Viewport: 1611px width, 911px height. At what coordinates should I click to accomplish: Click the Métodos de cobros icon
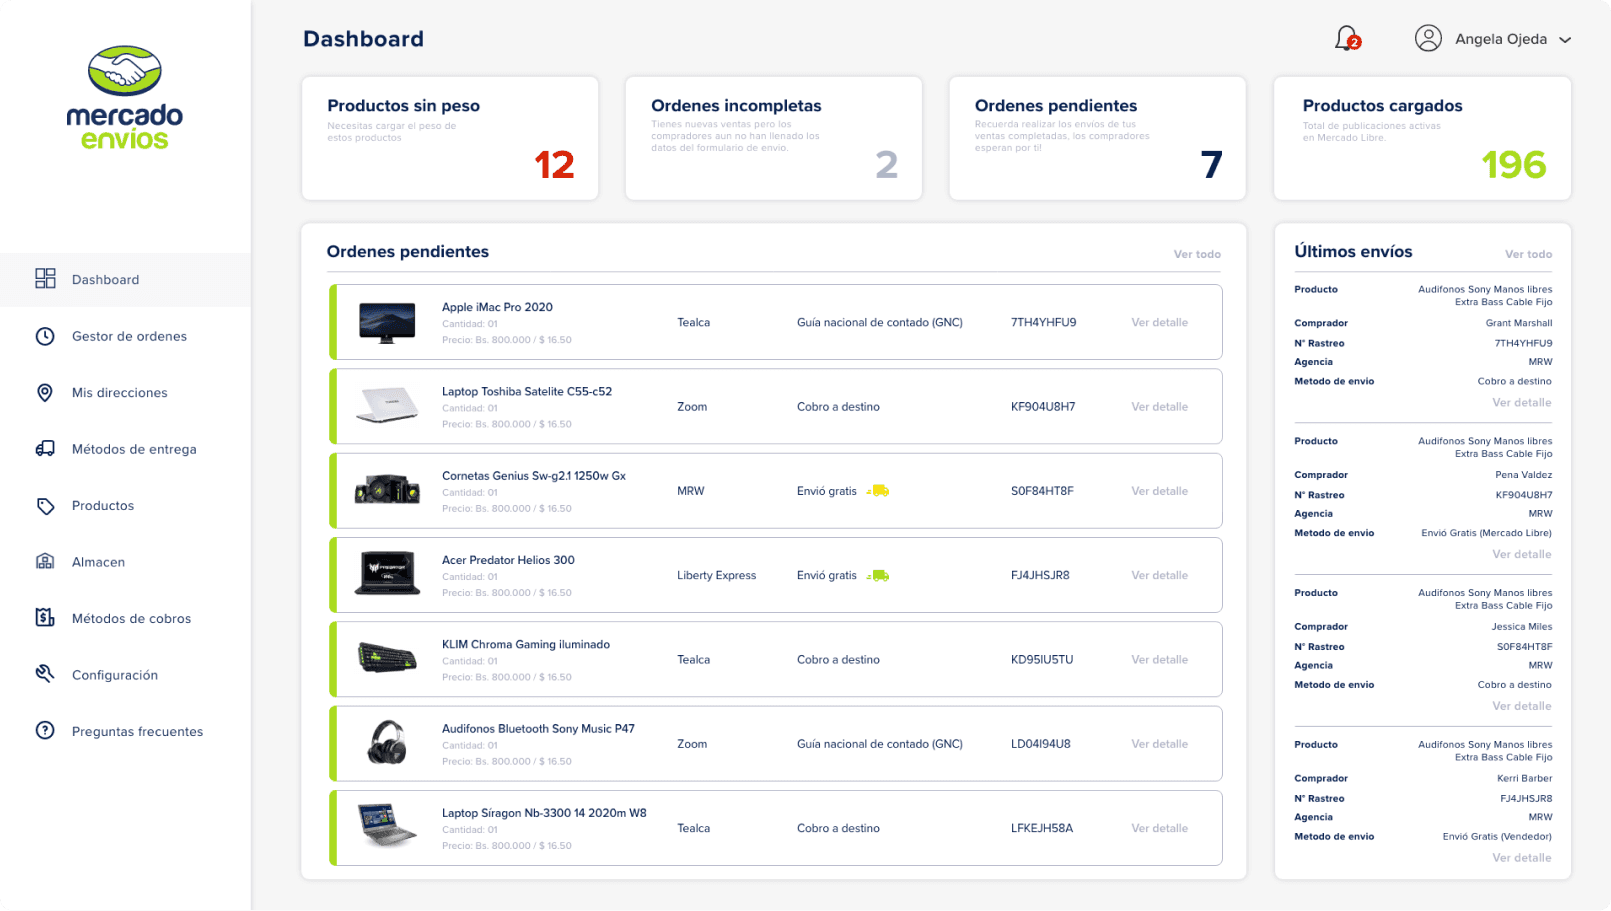click(45, 618)
